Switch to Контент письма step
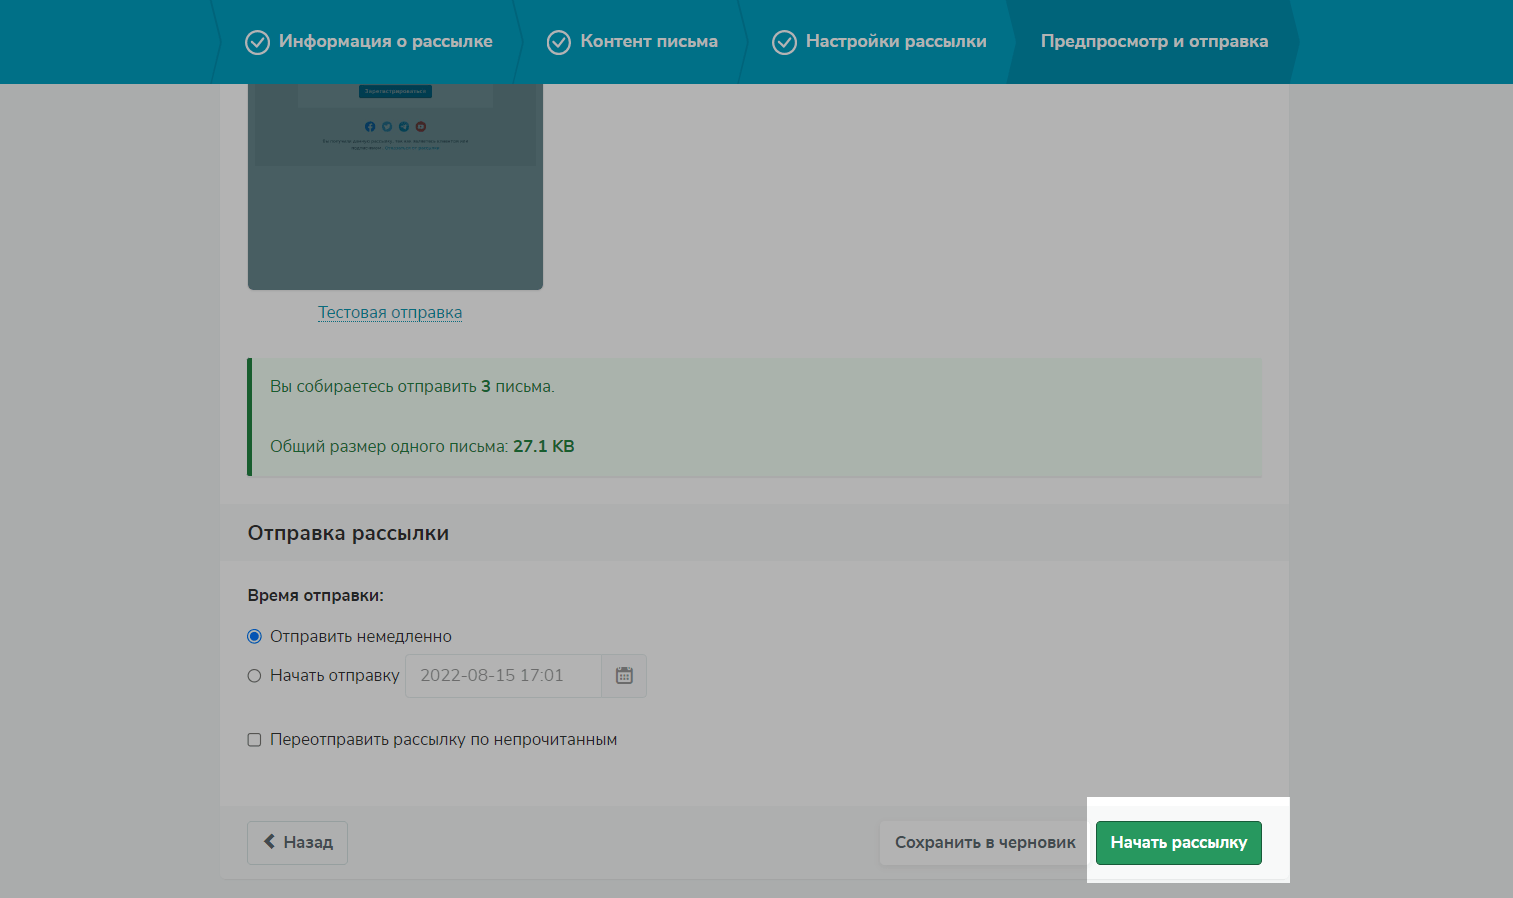Viewport: 1513px width, 898px height. [648, 41]
